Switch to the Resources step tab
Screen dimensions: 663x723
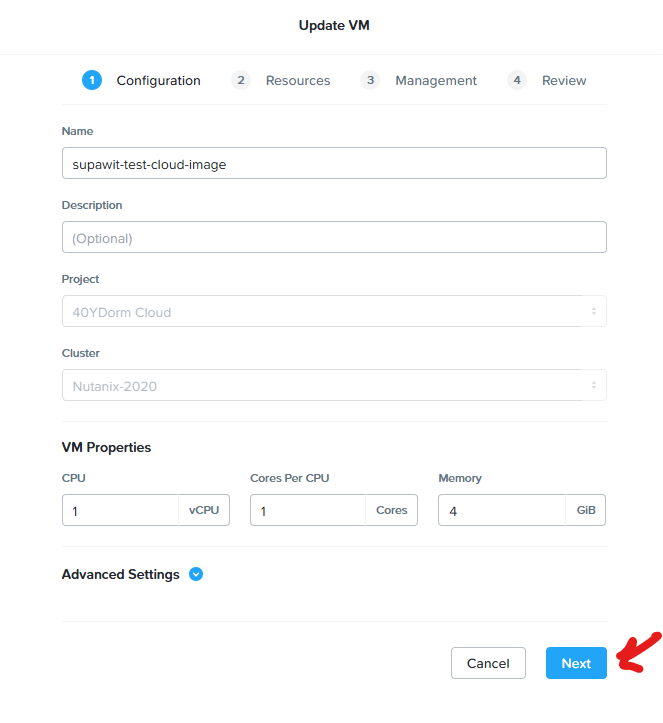(297, 81)
